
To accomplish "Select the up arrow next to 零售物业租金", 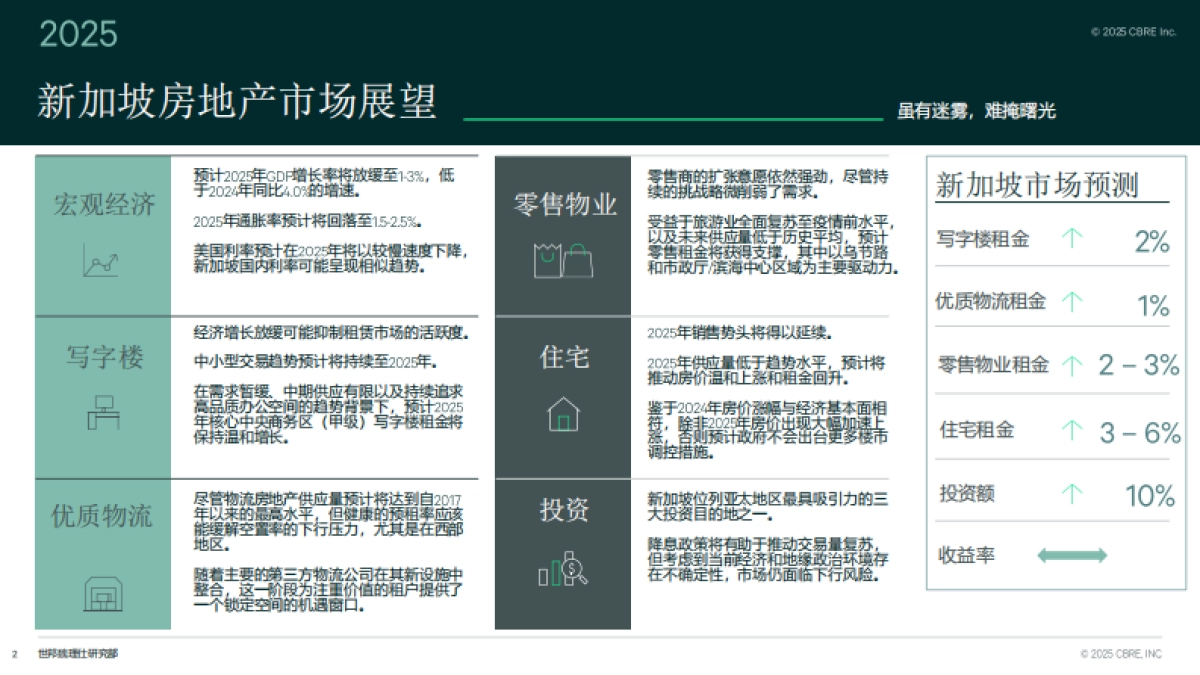I will tap(1073, 364).
